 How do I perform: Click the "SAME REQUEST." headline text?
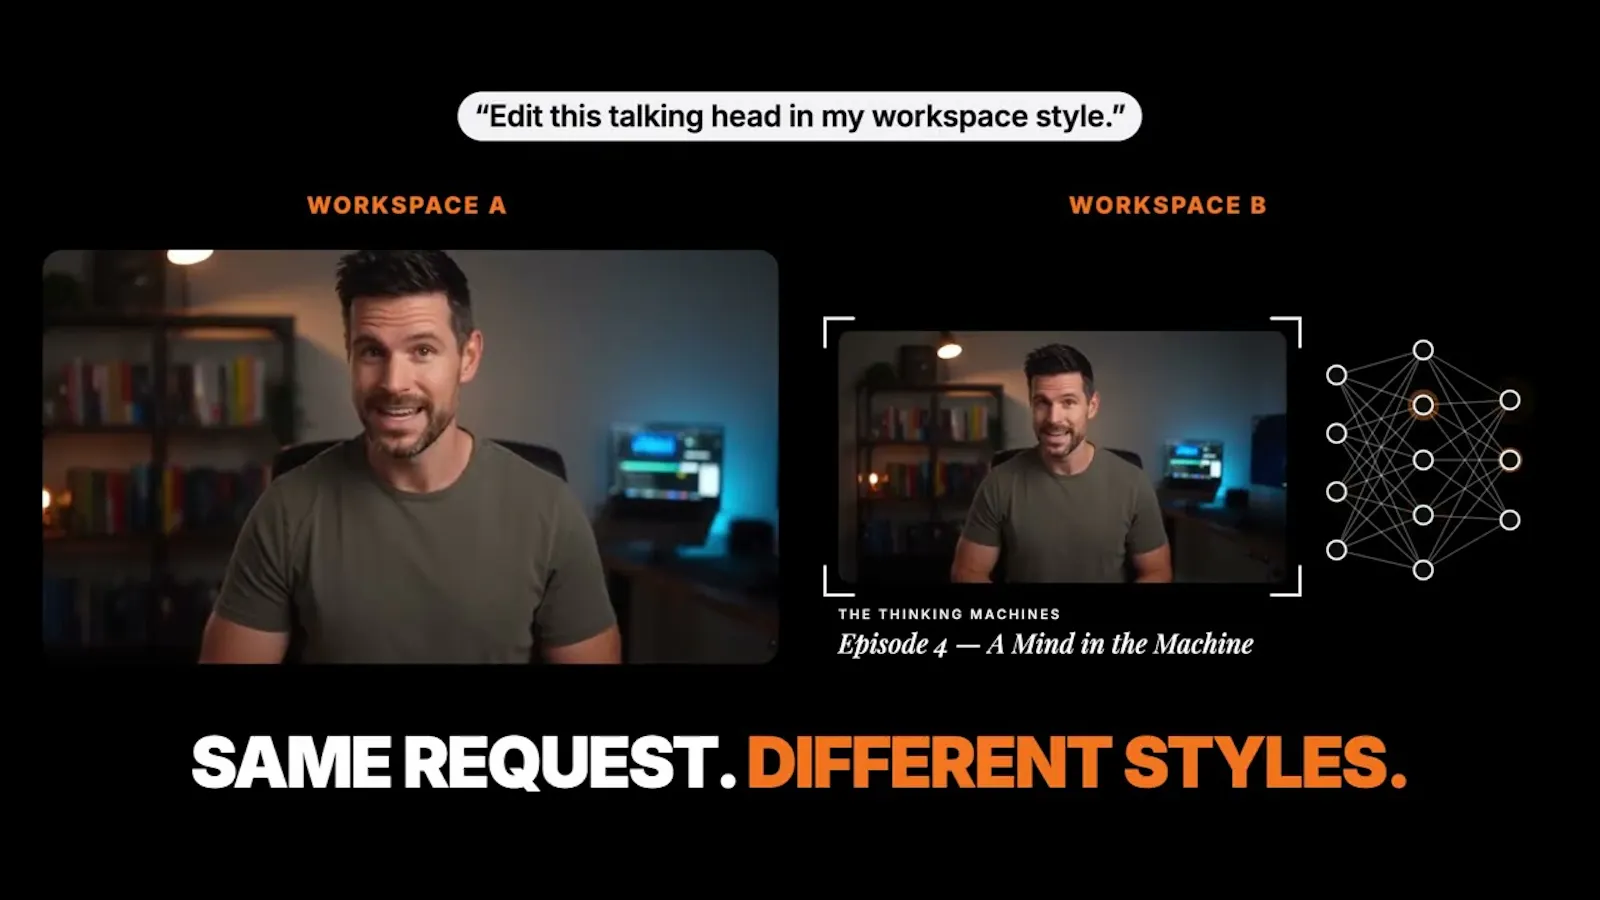point(464,763)
